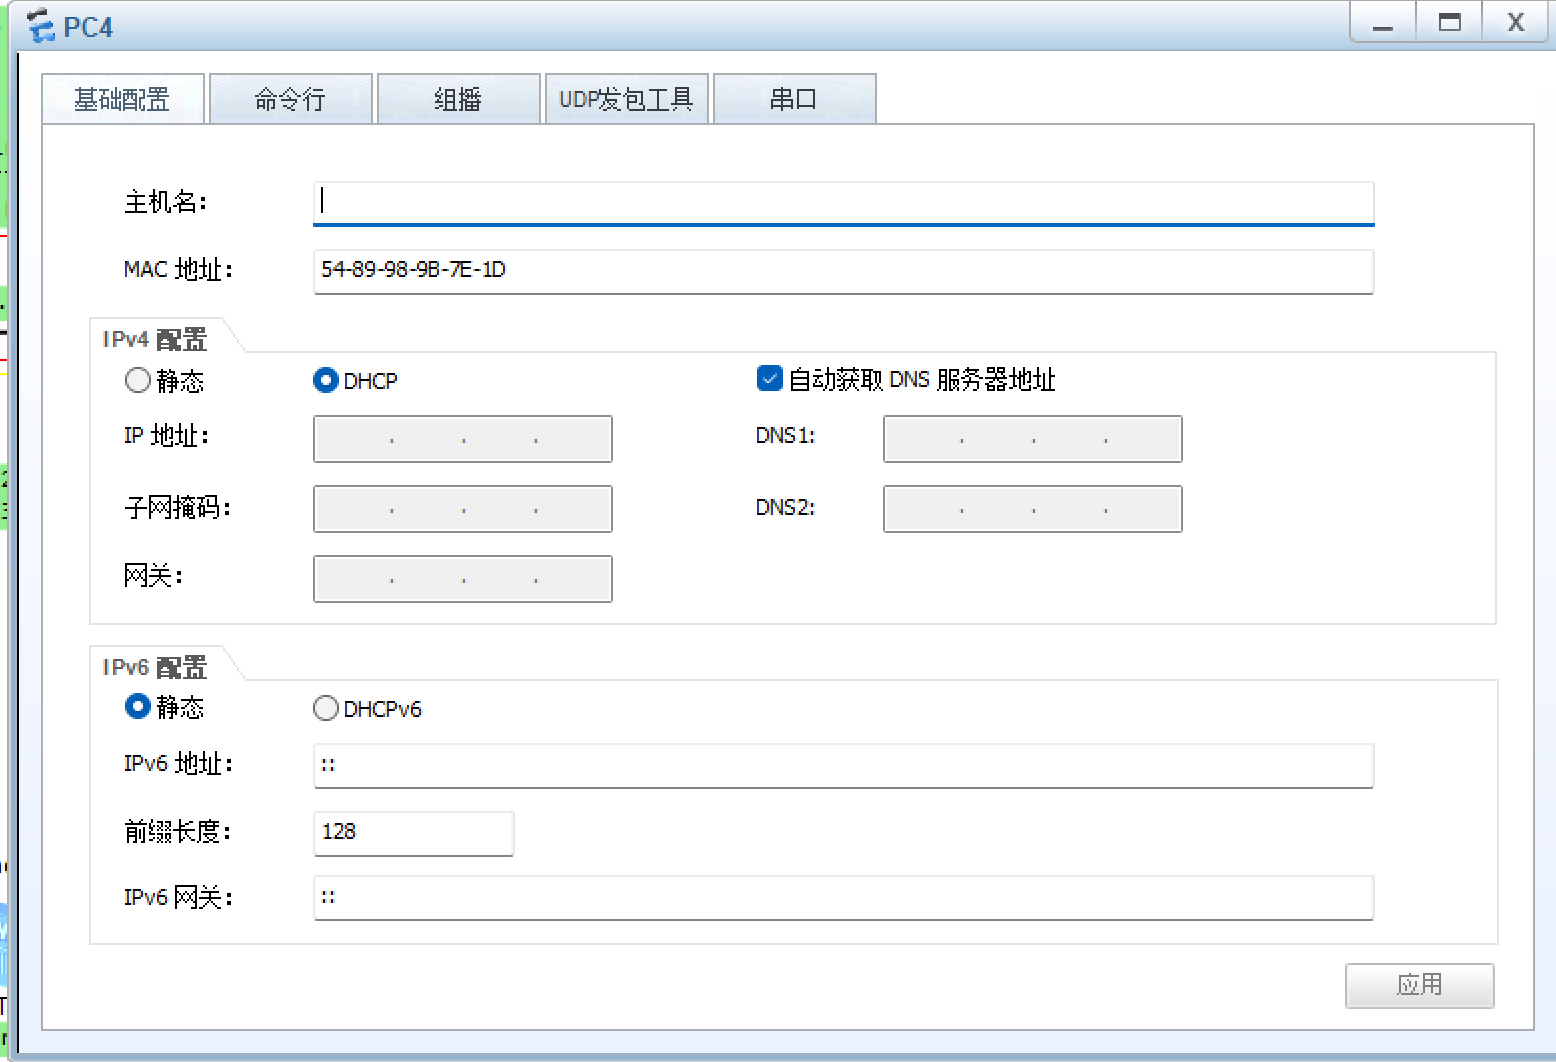The width and height of the screenshot is (1556, 1062).
Task: Open the 串口 tab
Action: pos(795,99)
